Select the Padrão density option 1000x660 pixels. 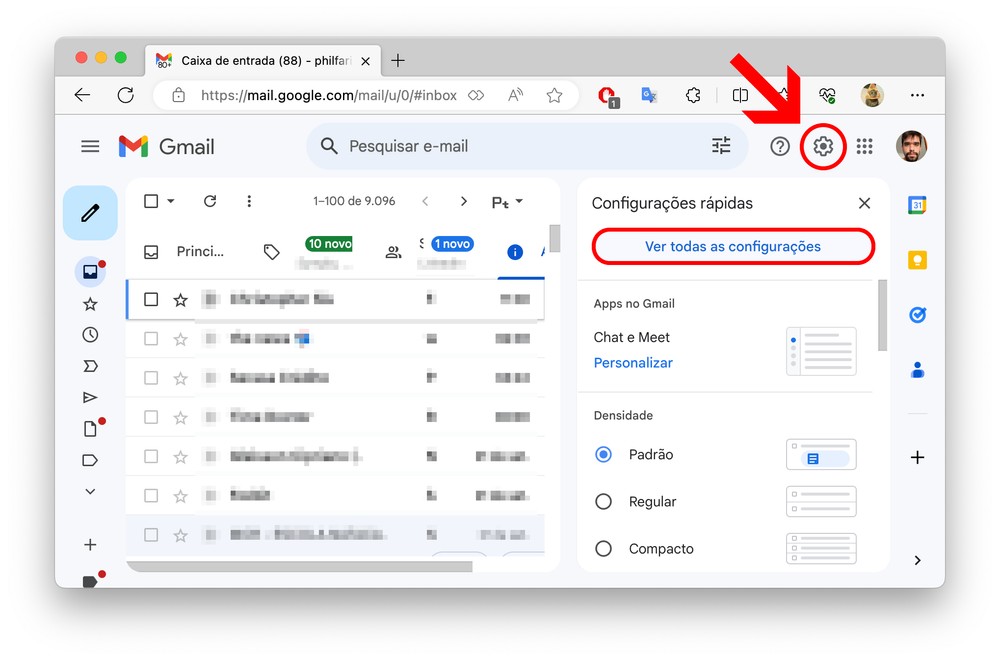[603, 454]
